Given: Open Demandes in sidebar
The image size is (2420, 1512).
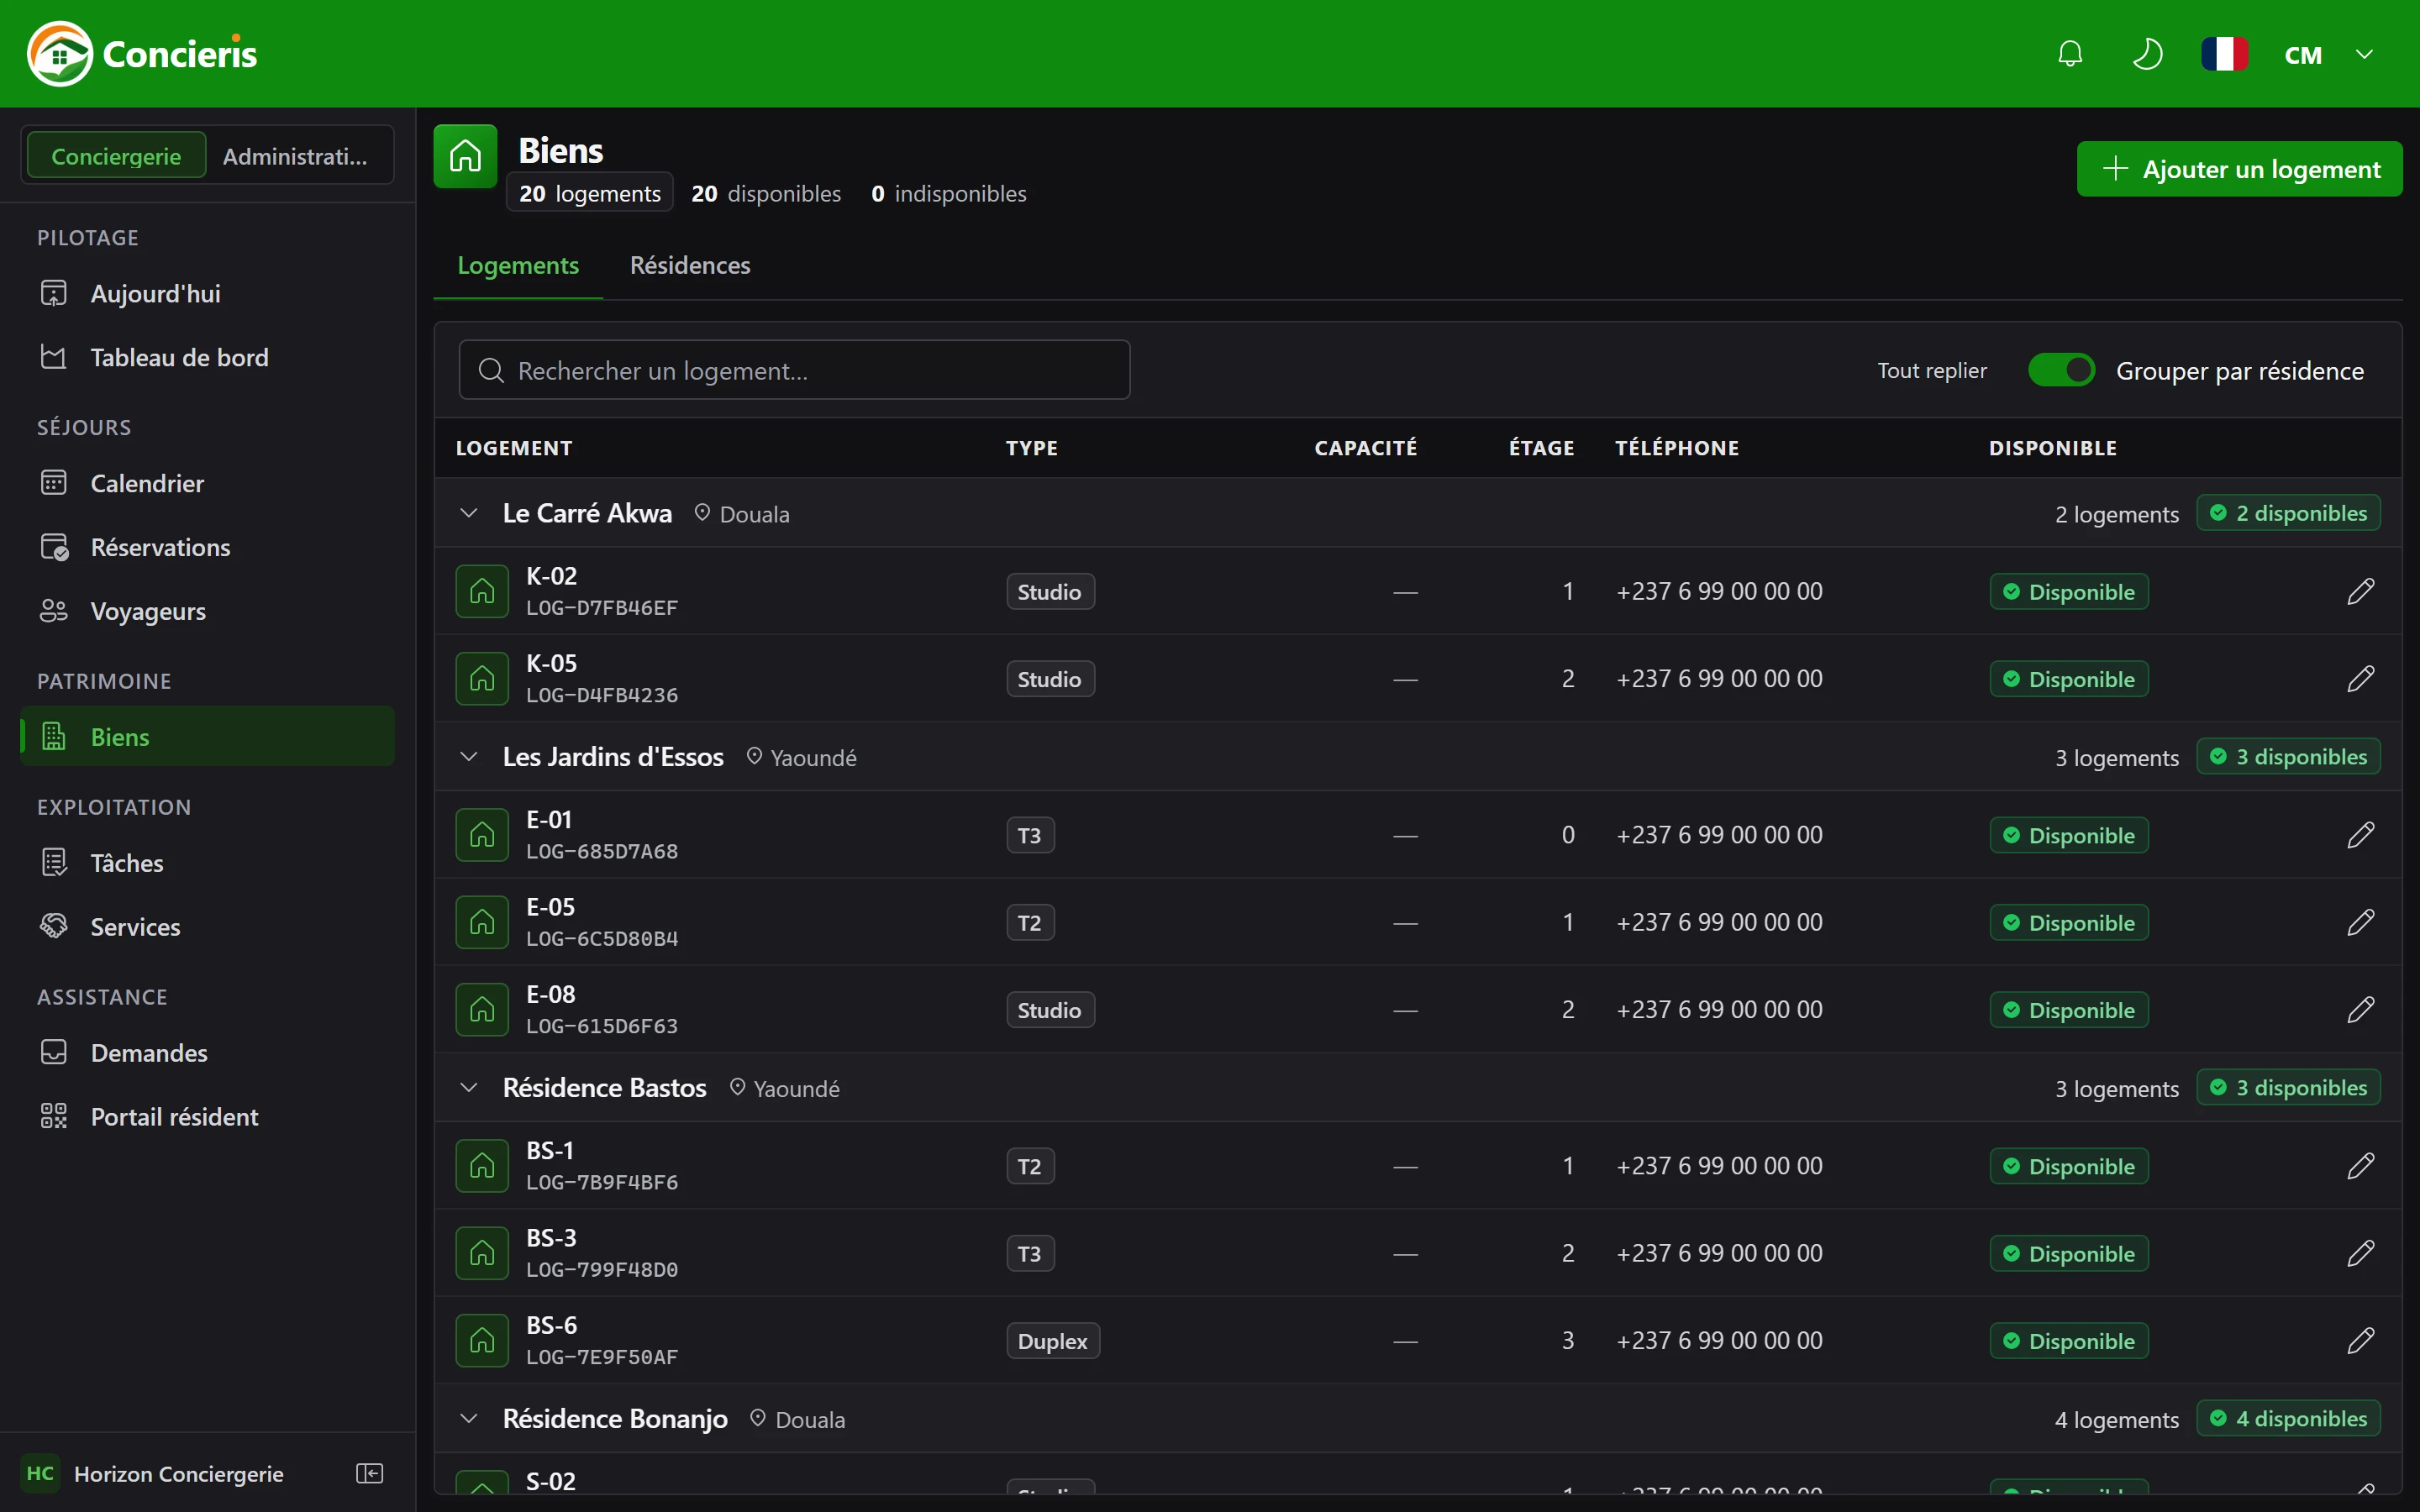Looking at the screenshot, I should click(207, 1053).
